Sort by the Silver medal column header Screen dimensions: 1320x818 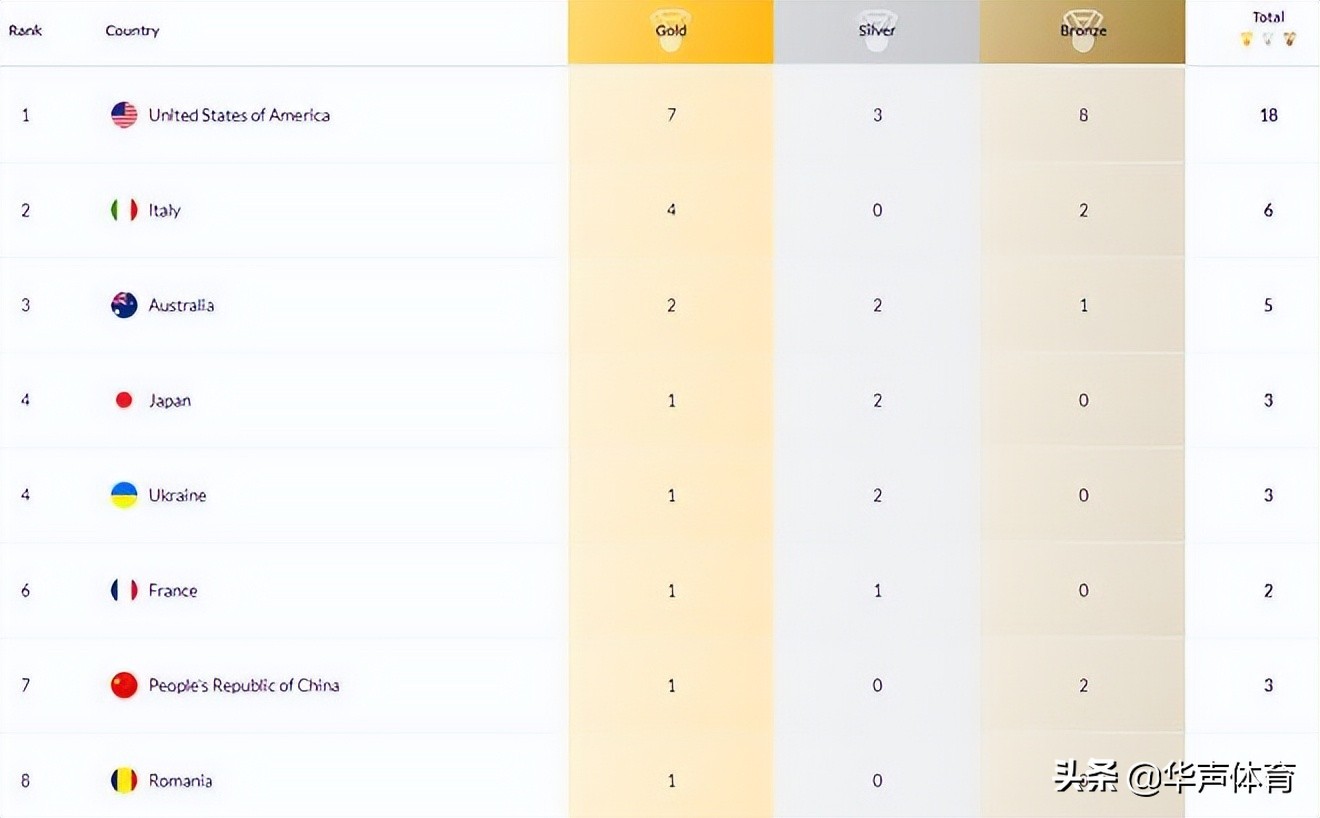[877, 31]
